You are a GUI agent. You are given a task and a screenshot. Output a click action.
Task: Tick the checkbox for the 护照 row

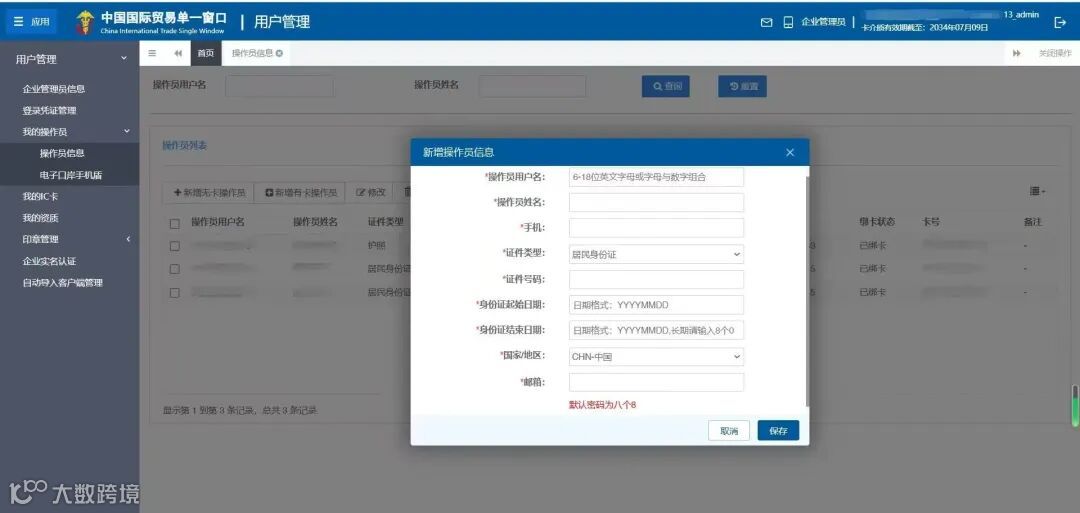click(174, 246)
